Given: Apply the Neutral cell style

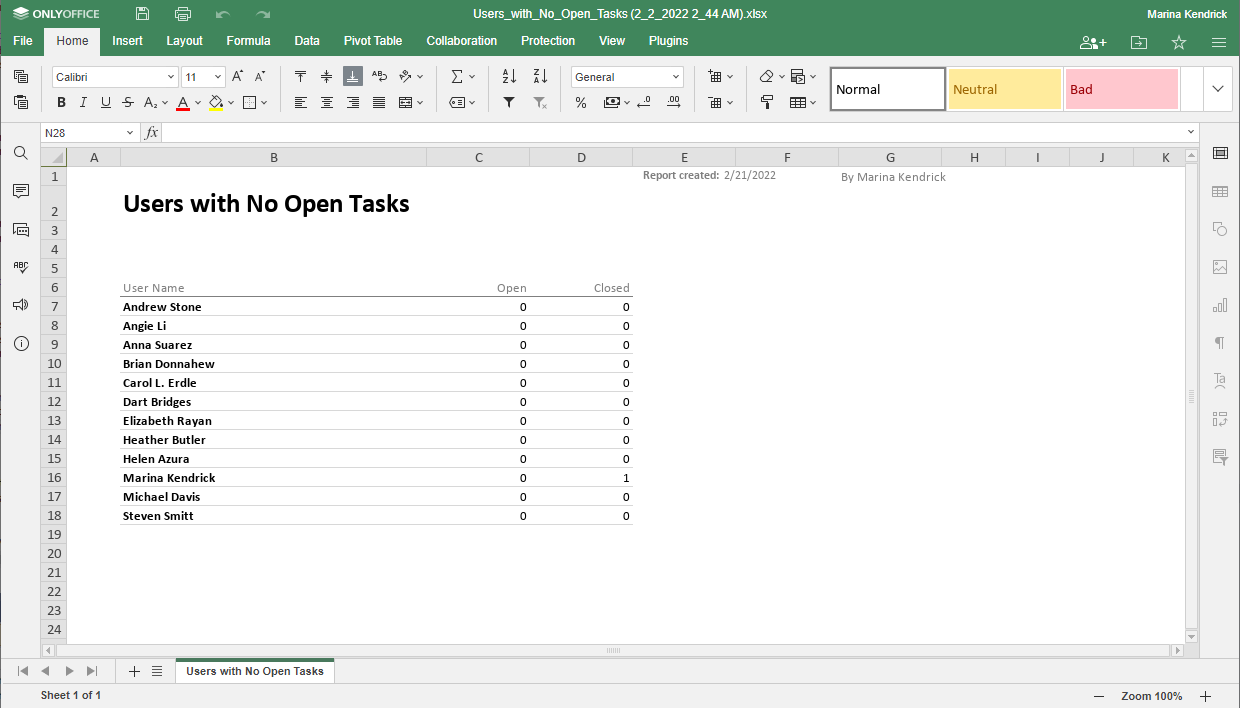Looking at the screenshot, I should pyautogui.click(x=1004, y=89).
